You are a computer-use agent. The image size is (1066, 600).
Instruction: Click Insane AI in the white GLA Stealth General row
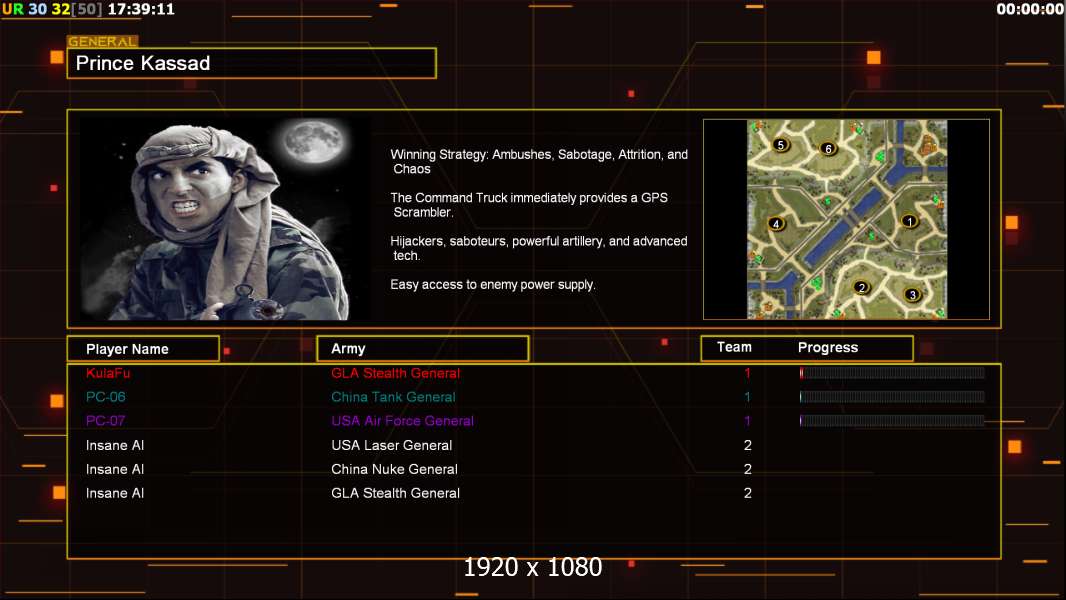pos(115,493)
